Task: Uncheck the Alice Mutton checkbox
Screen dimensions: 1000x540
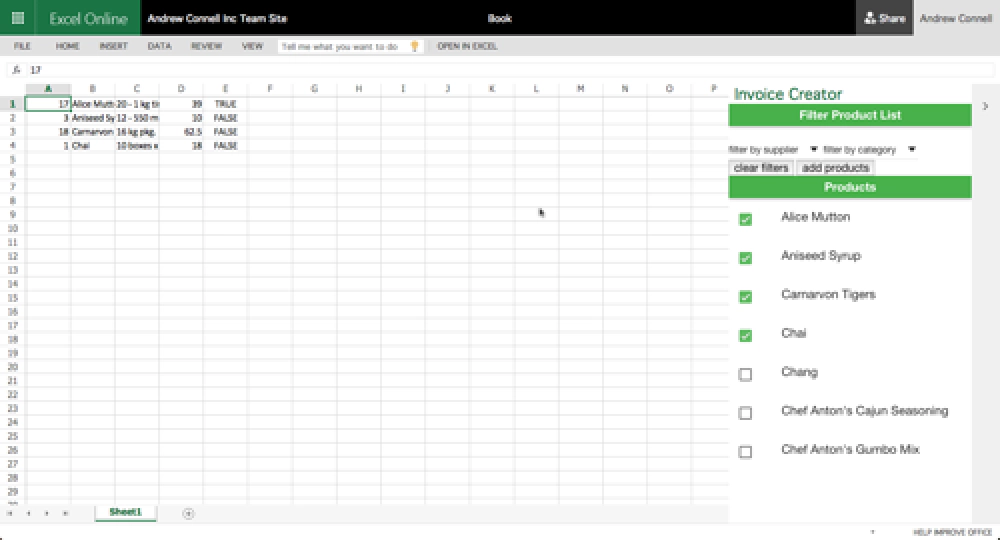Action: 745,220
